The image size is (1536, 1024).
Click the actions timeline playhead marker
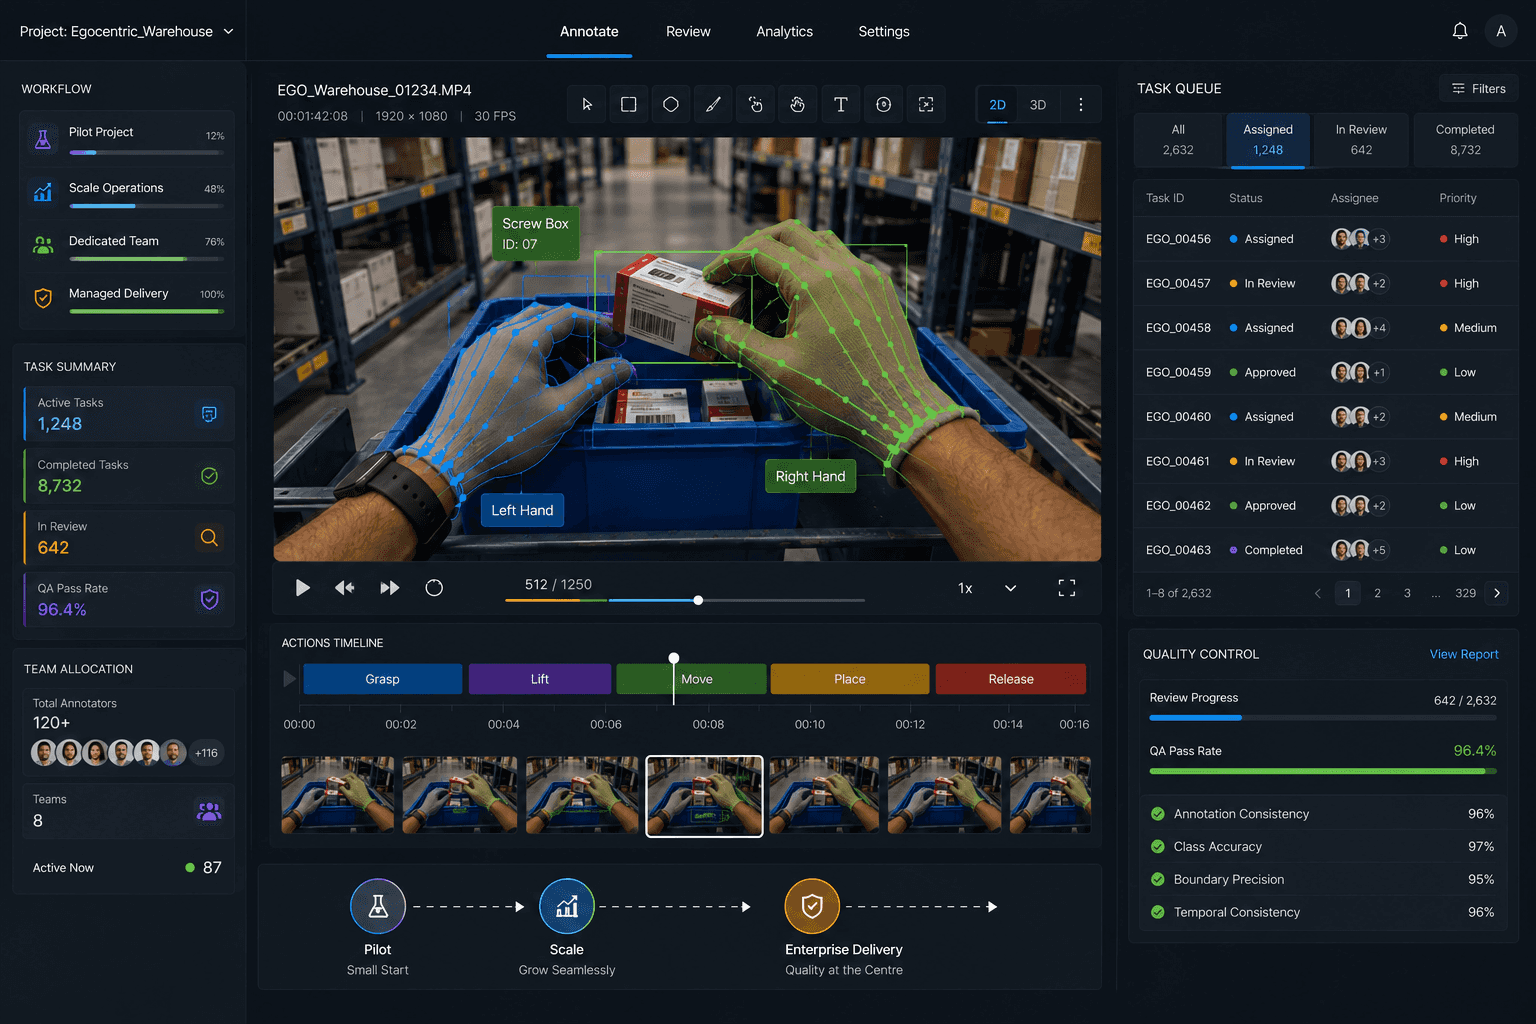[674, 658]
